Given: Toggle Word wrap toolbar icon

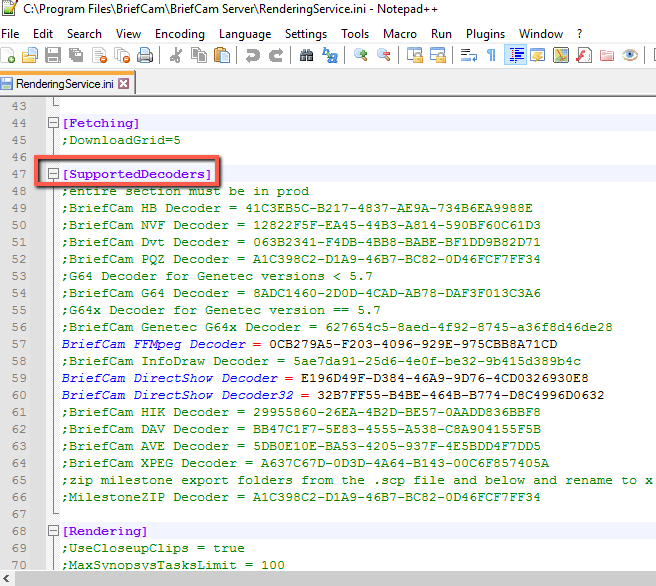Looking at the screenshot, I should click(469, 55).
